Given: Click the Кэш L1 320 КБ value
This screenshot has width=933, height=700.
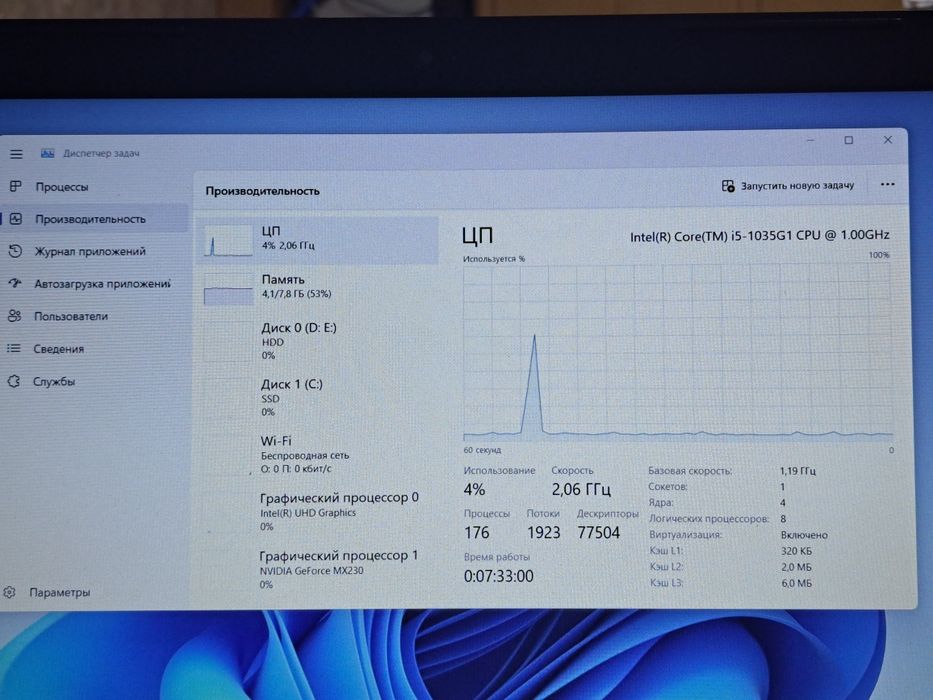Looking at the screenshot, I should pyautogui.click(x=797, y=551).
